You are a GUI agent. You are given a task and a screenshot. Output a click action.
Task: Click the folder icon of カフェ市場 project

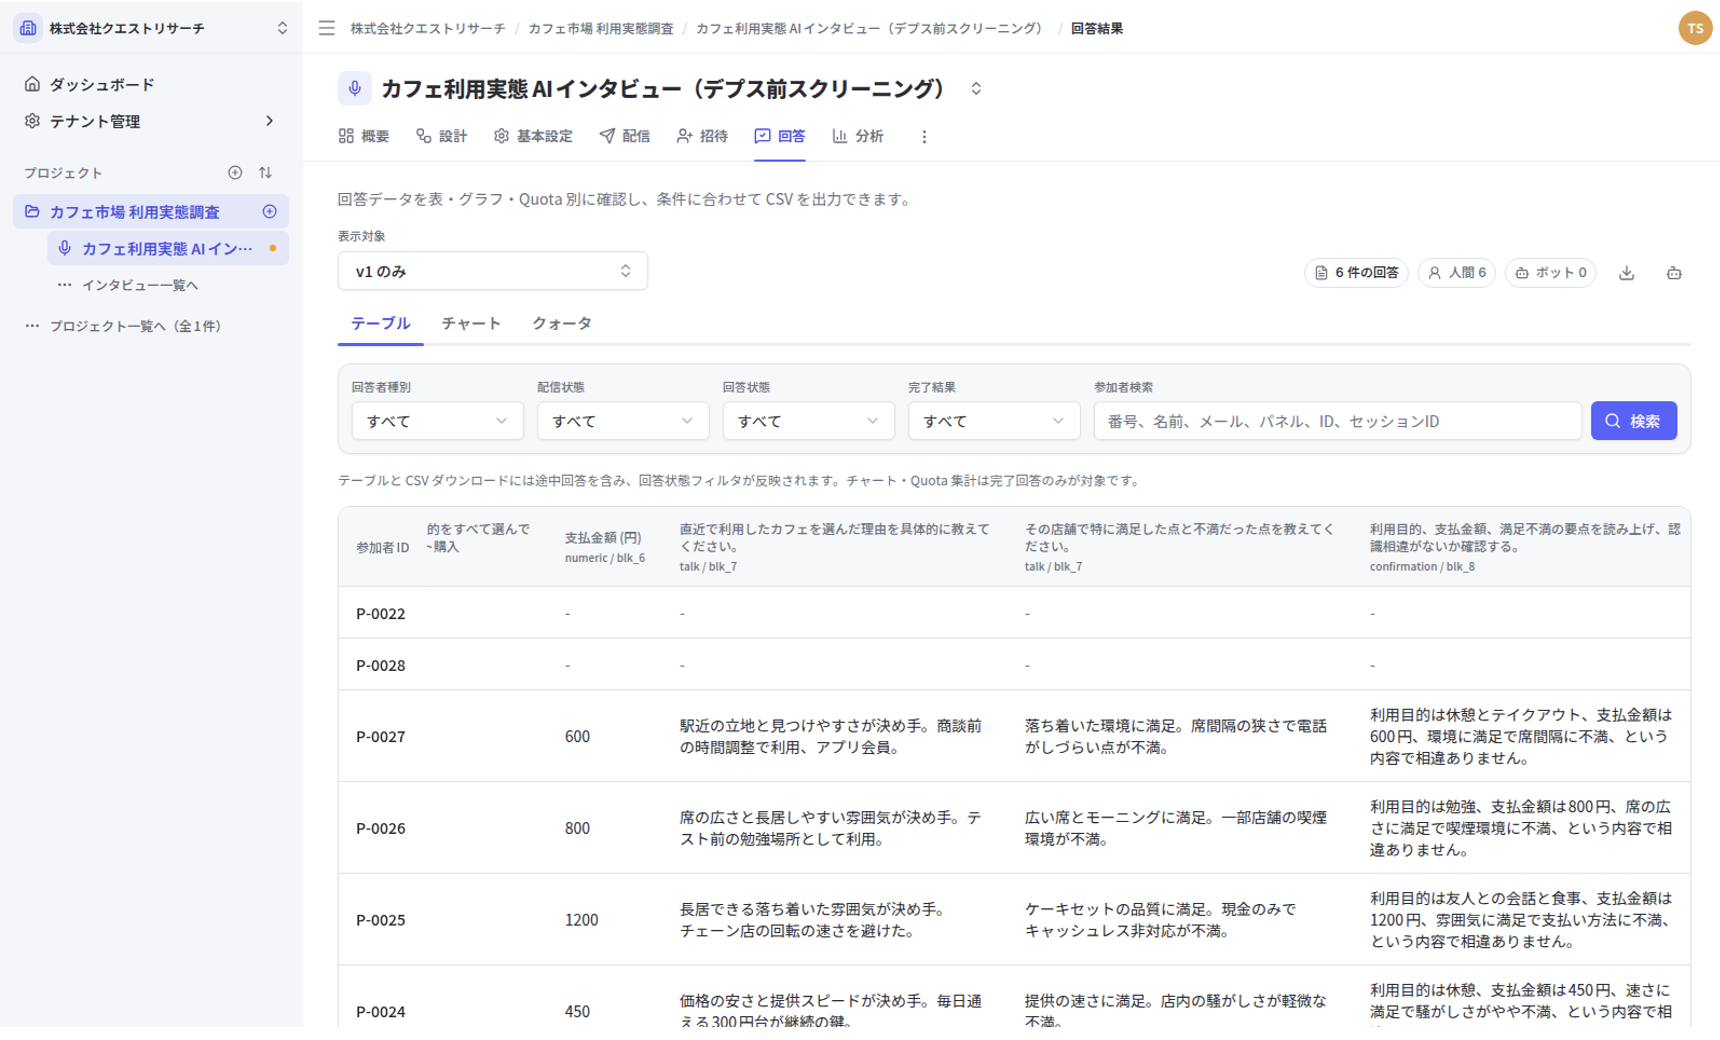[x=32, y=211]
